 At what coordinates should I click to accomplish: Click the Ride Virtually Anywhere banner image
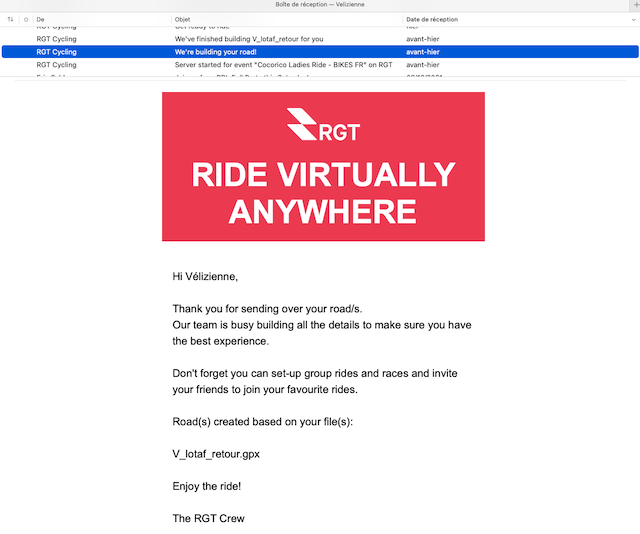tap(323, 167)
